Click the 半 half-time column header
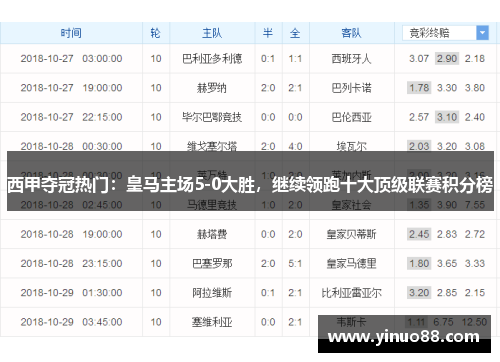The height and width of the screenshot is (362, 500). [268, 33]
